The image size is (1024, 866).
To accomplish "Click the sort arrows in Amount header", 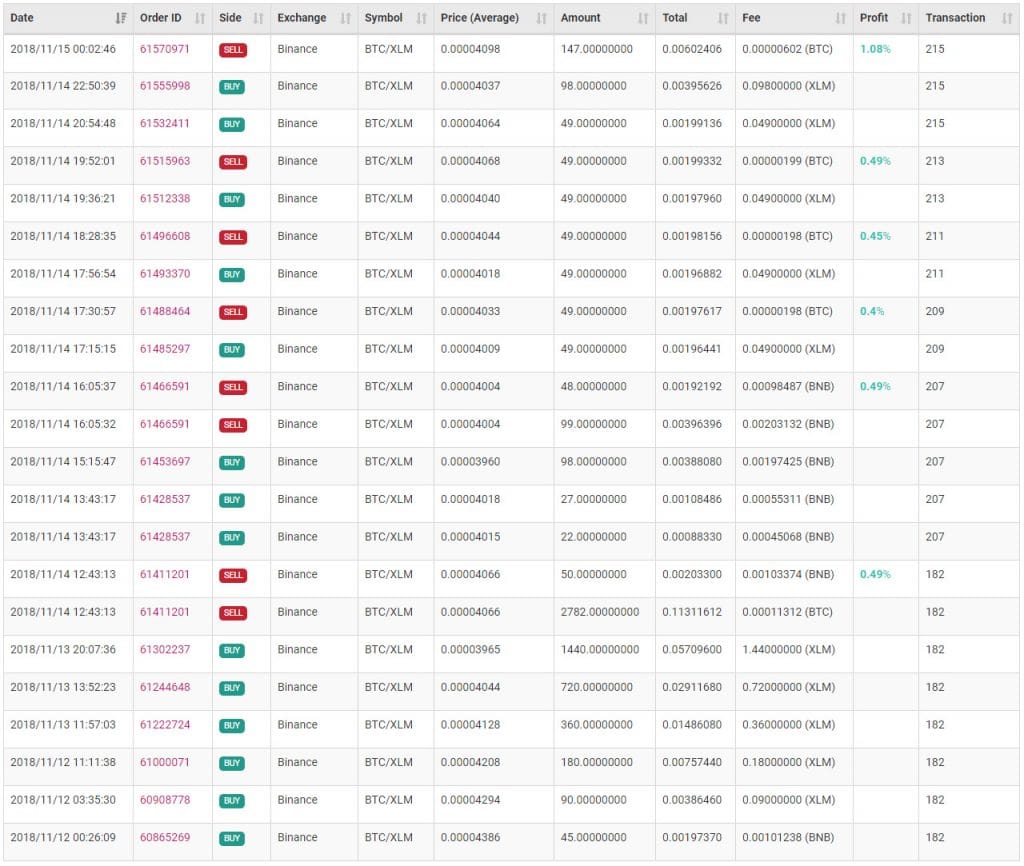I will pos(643,18).
